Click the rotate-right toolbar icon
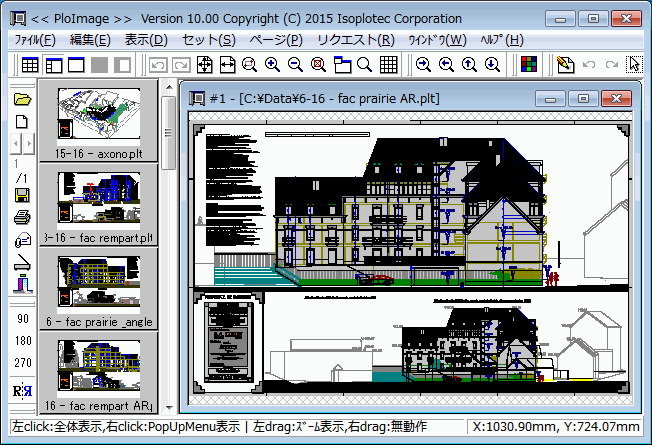Screen dimensions: 652x445 tap(181, 65)
